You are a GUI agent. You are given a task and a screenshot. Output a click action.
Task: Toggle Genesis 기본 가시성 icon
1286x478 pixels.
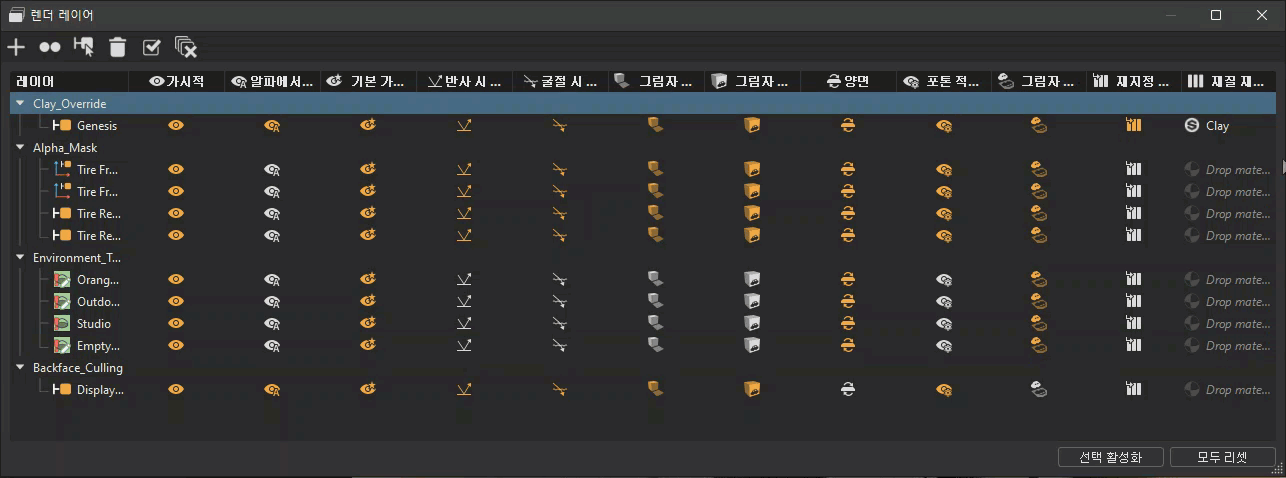point(368,126)
